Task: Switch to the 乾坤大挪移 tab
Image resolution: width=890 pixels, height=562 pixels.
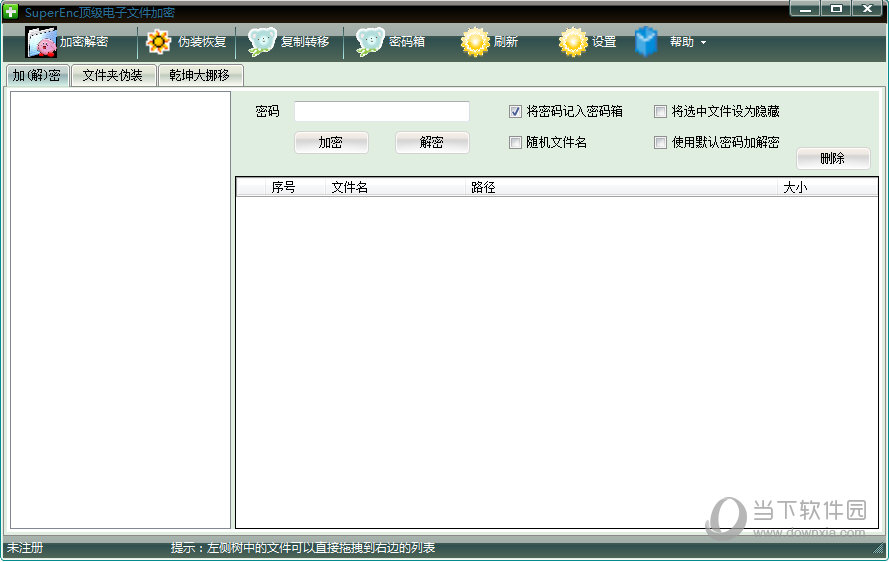Action: (x=199, y=76)
